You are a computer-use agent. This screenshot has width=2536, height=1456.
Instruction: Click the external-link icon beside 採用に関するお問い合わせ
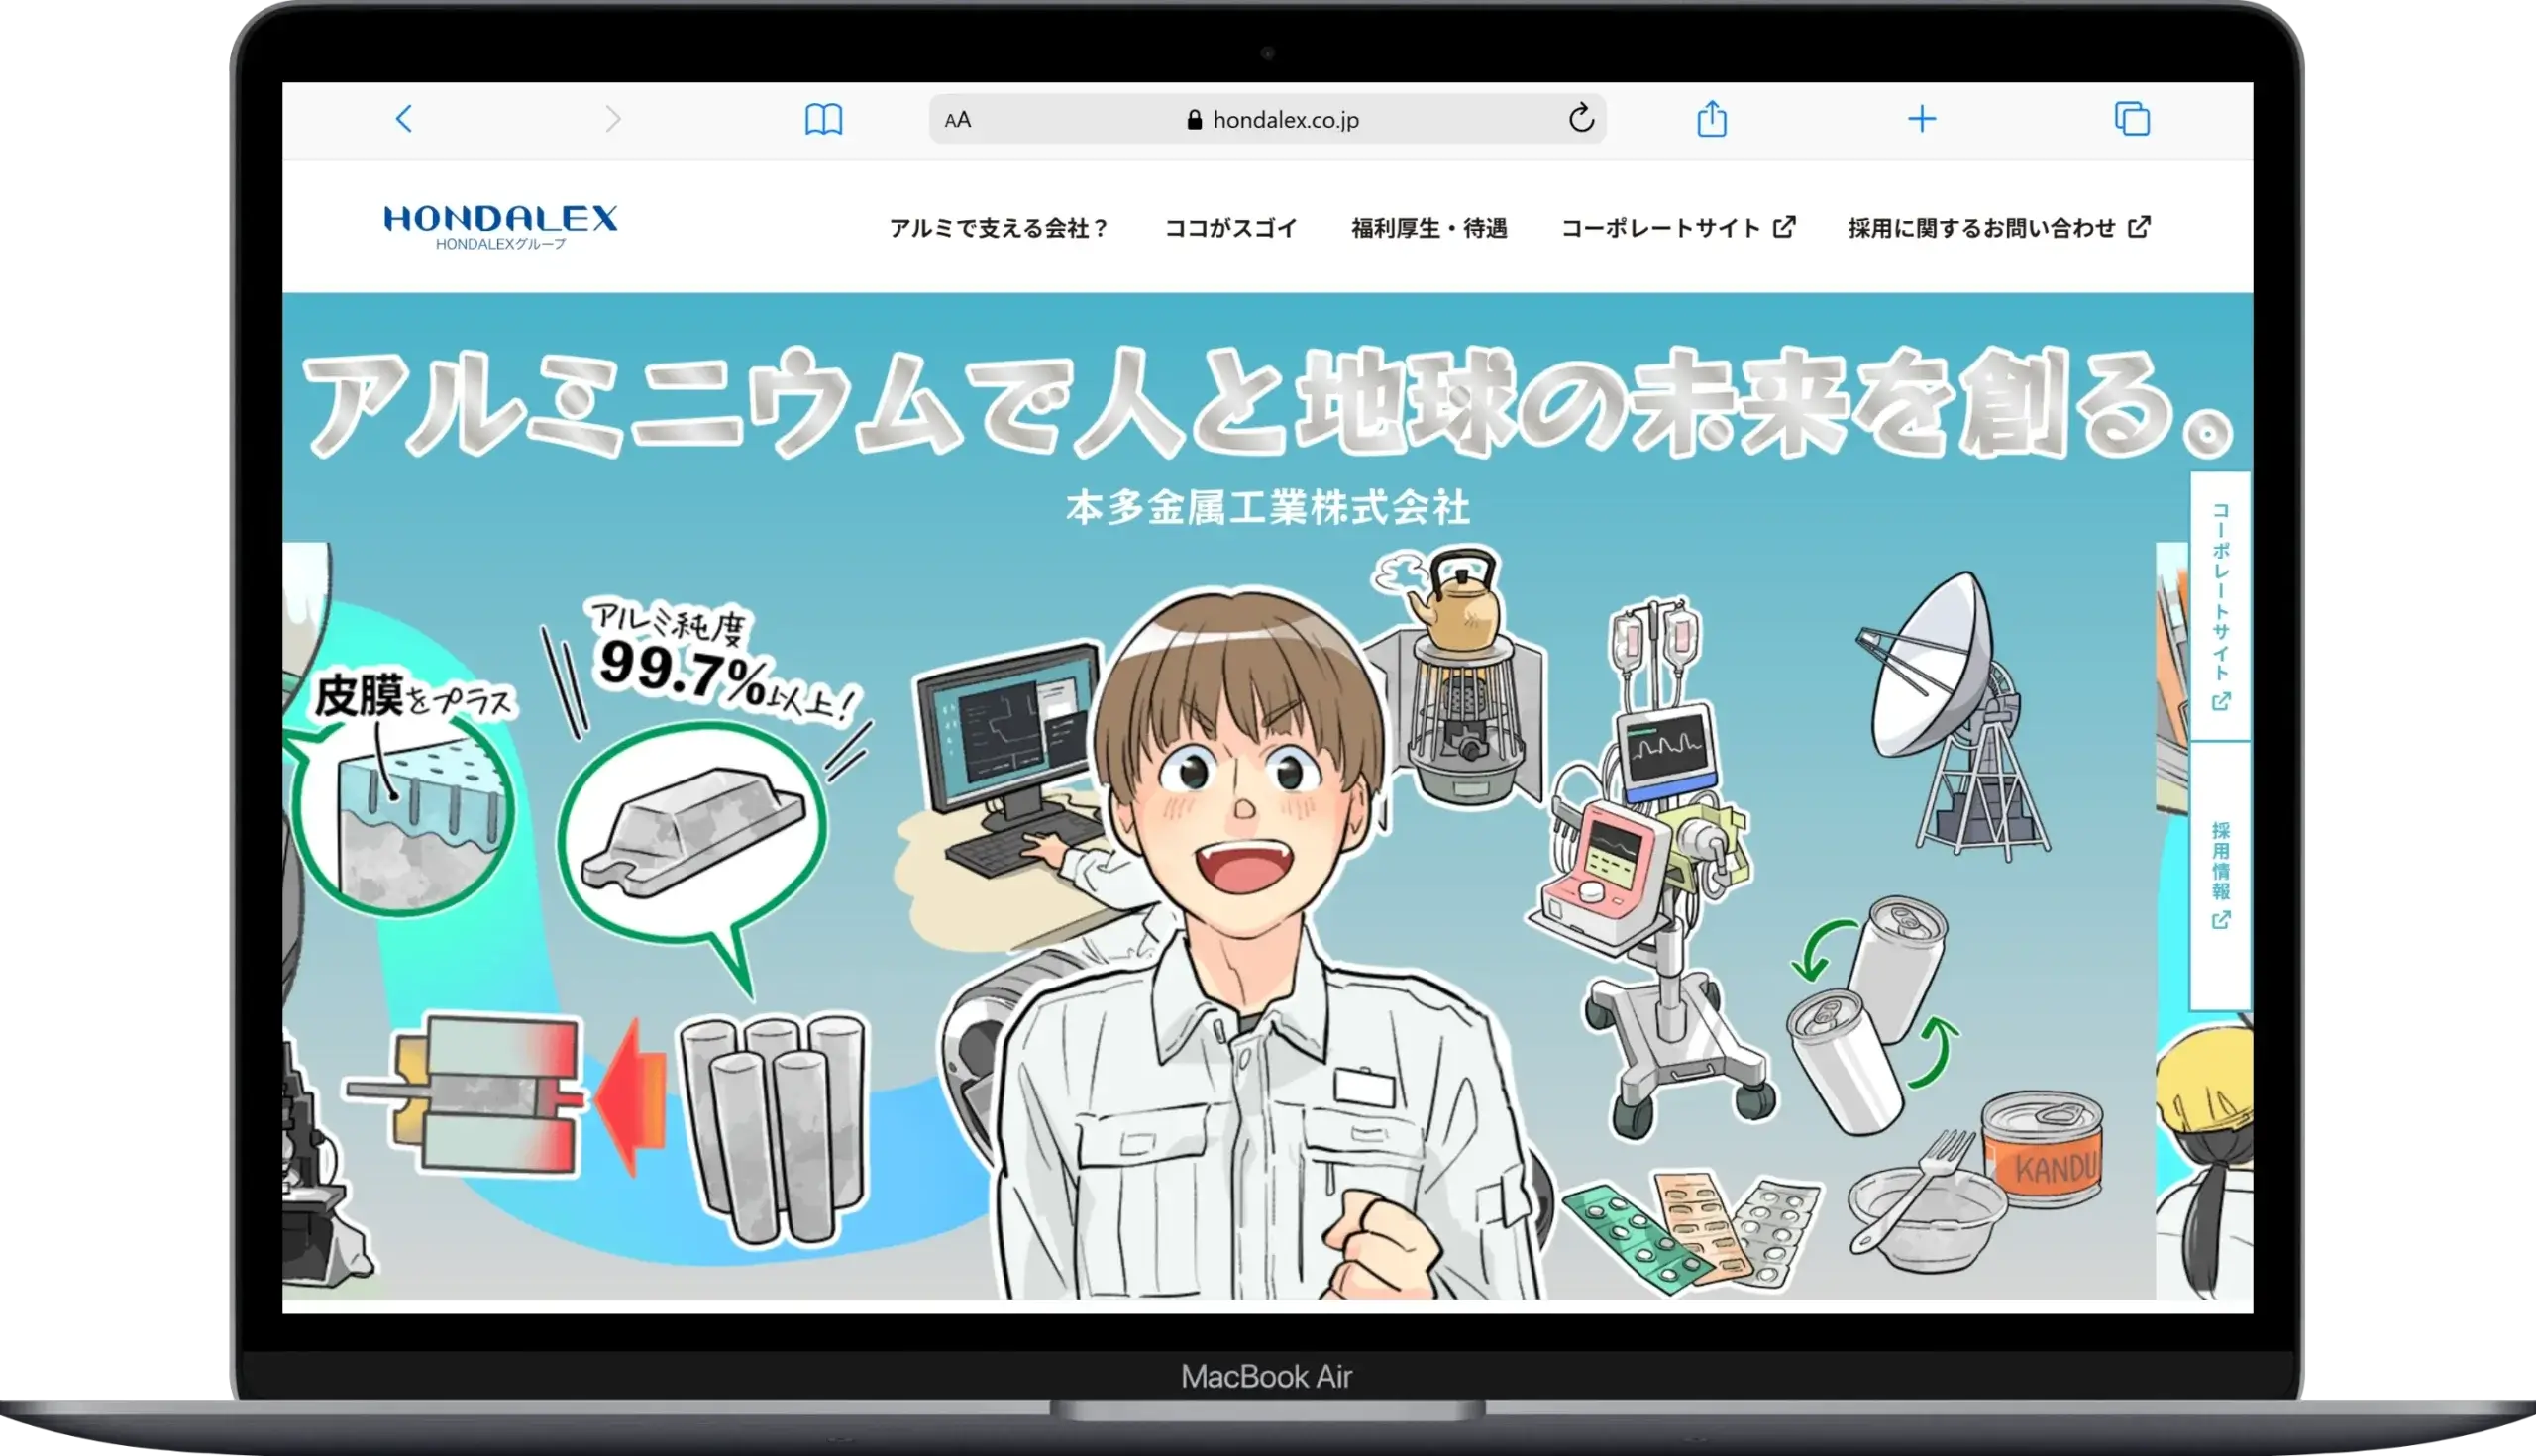2138,227
